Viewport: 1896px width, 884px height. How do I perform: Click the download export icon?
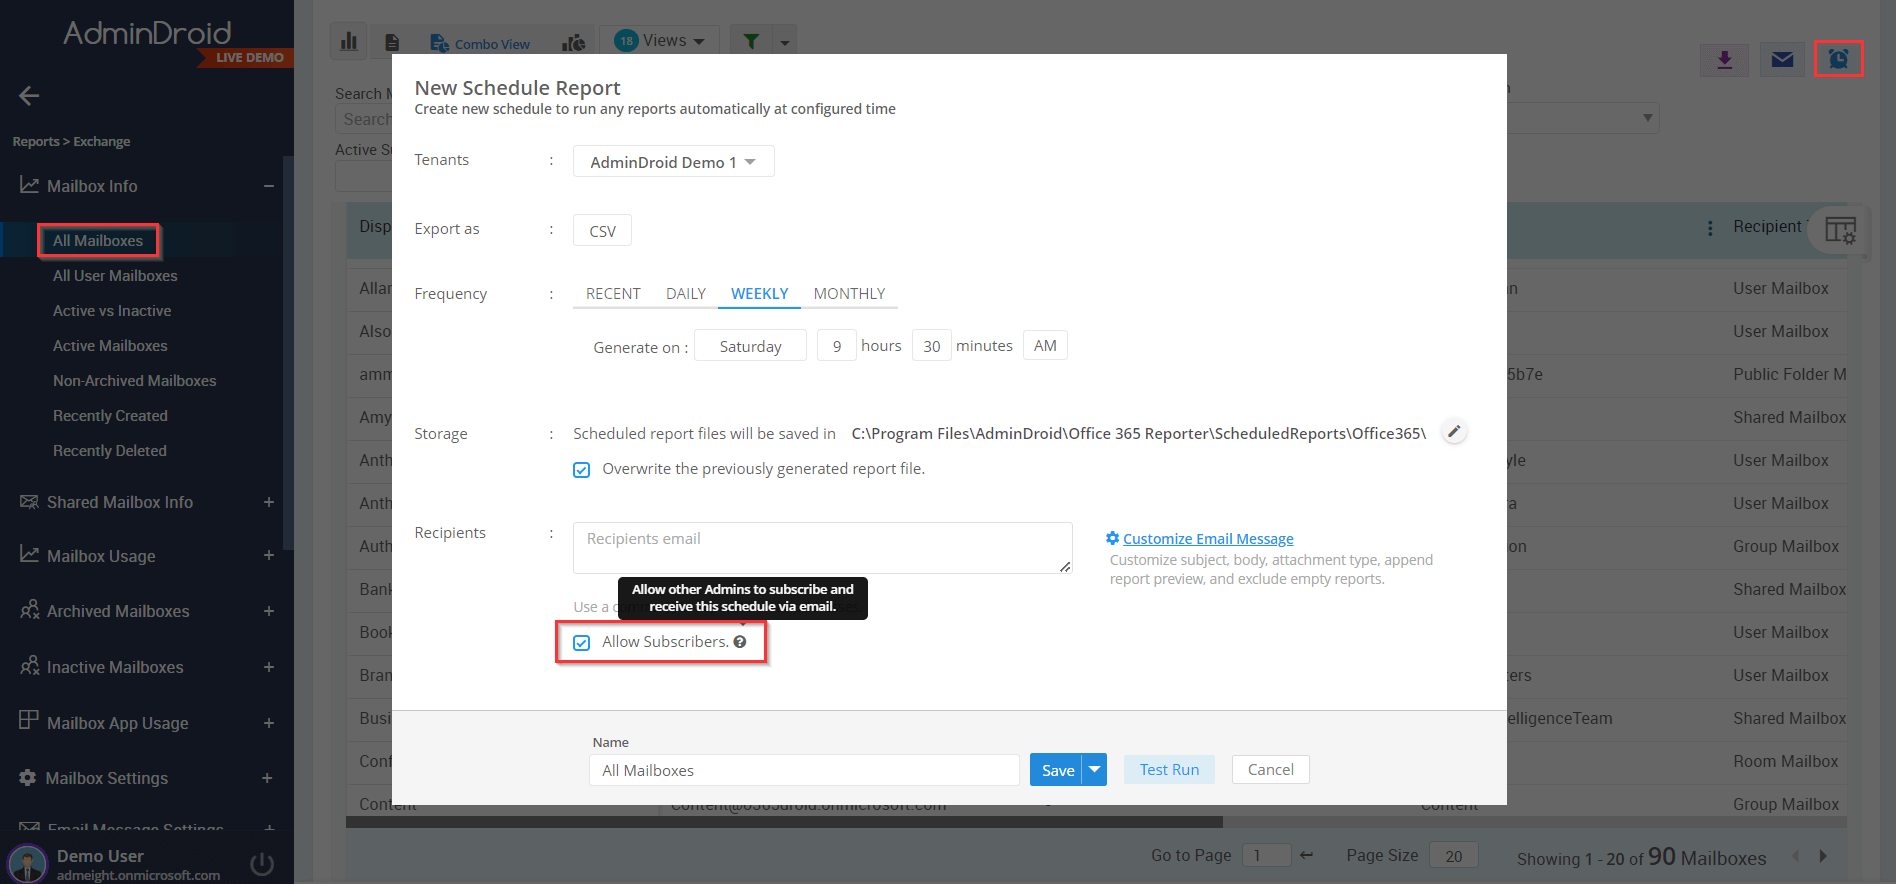pyautogui.click(x=1725, y=60)
